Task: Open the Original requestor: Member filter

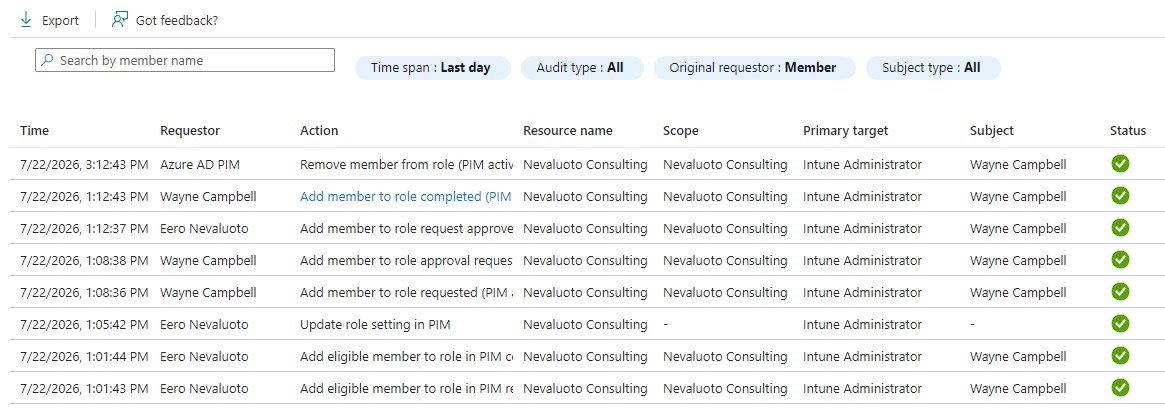Action: (754, 68)
